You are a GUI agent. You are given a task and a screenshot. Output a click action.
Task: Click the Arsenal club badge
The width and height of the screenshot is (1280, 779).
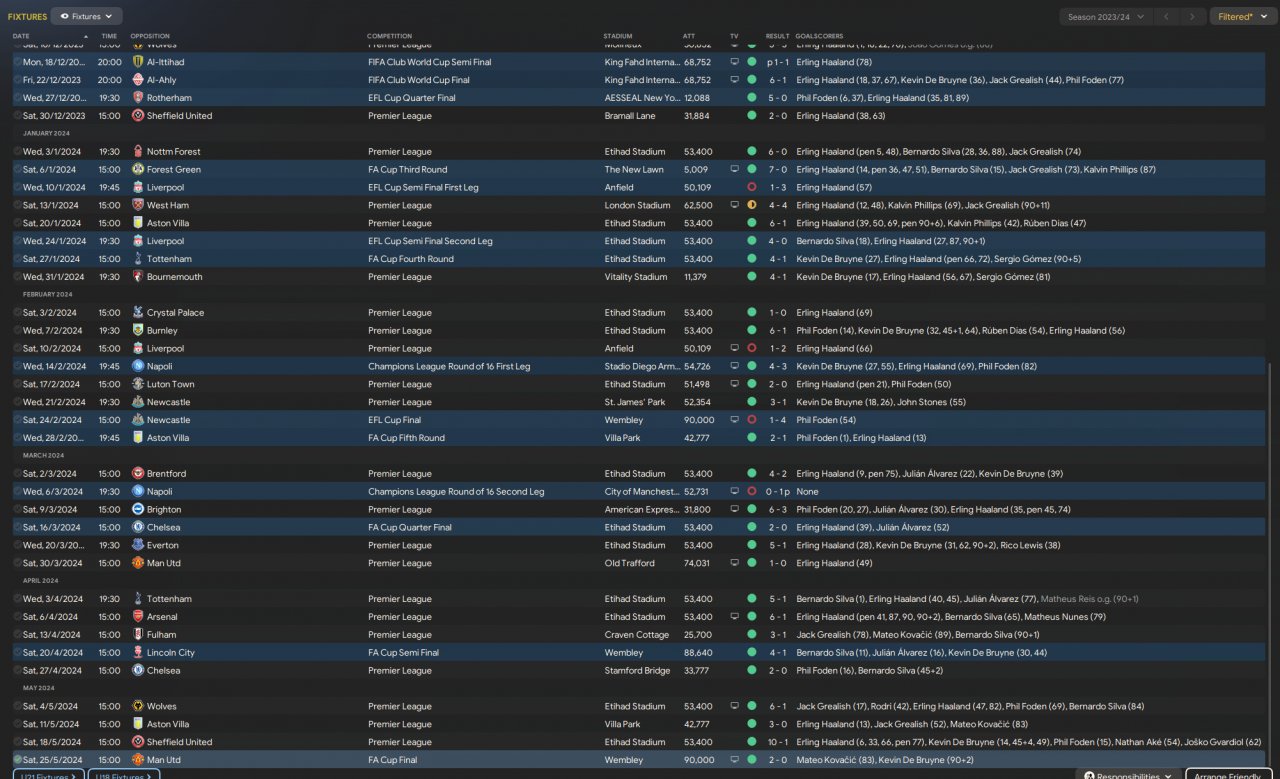point(138,617)
